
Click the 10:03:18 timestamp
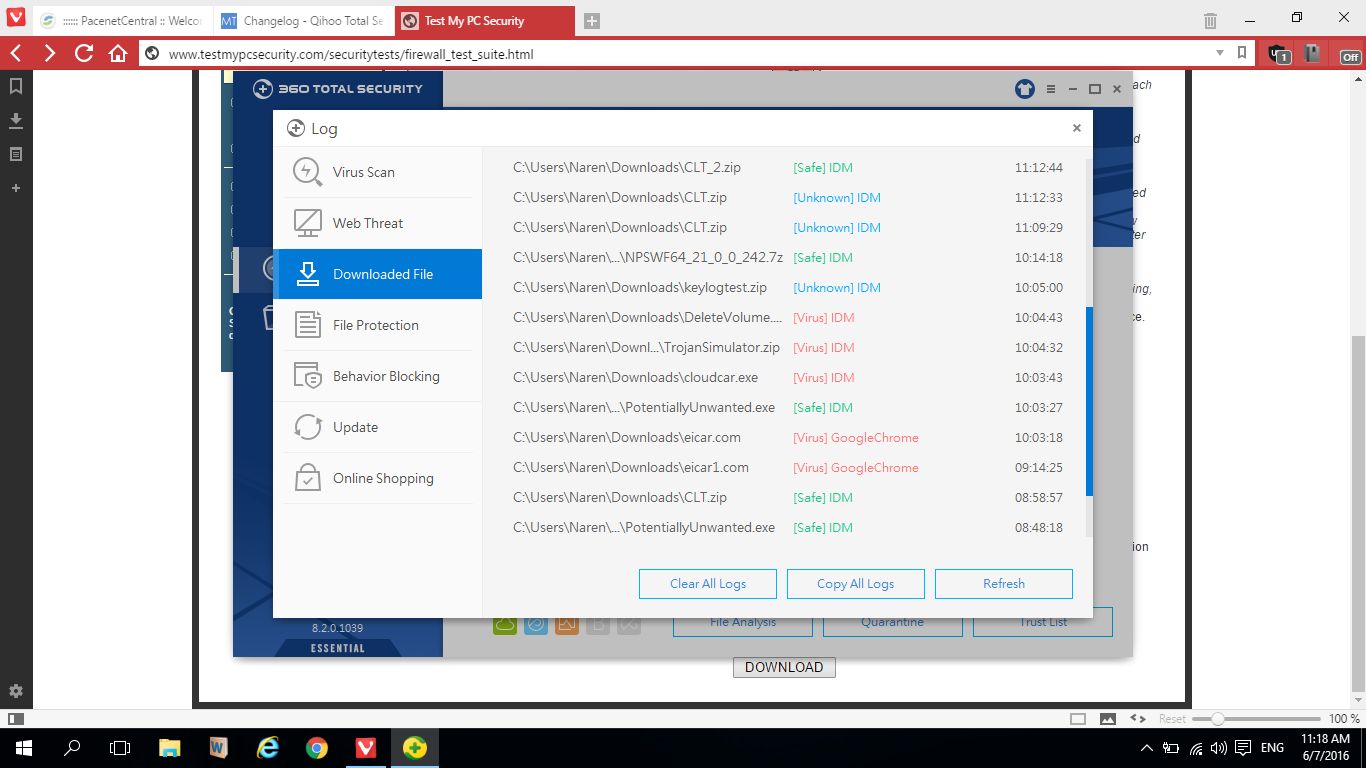[x=1038, y=438]
